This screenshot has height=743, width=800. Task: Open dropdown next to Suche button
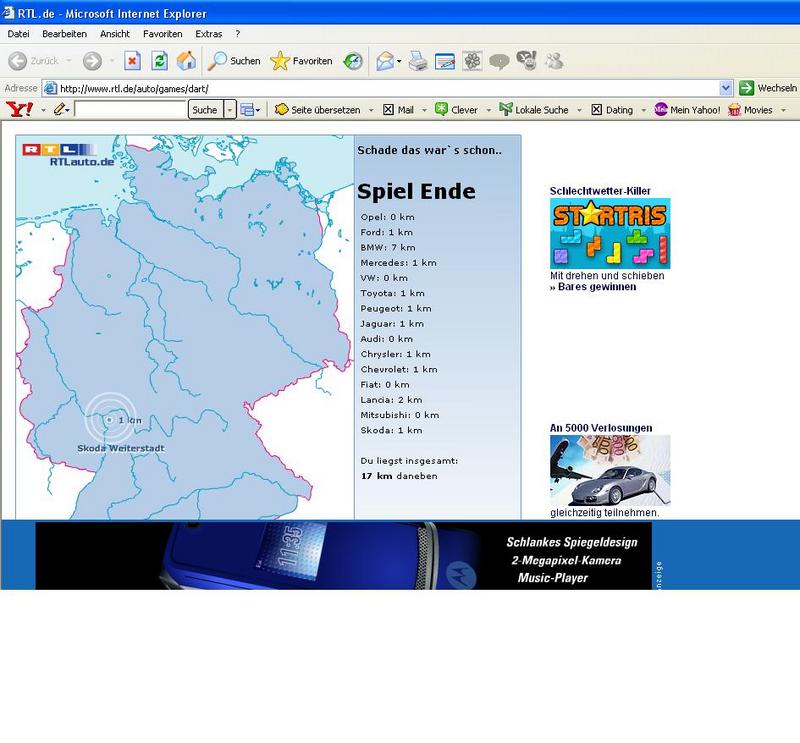click(x=230, y=110)
